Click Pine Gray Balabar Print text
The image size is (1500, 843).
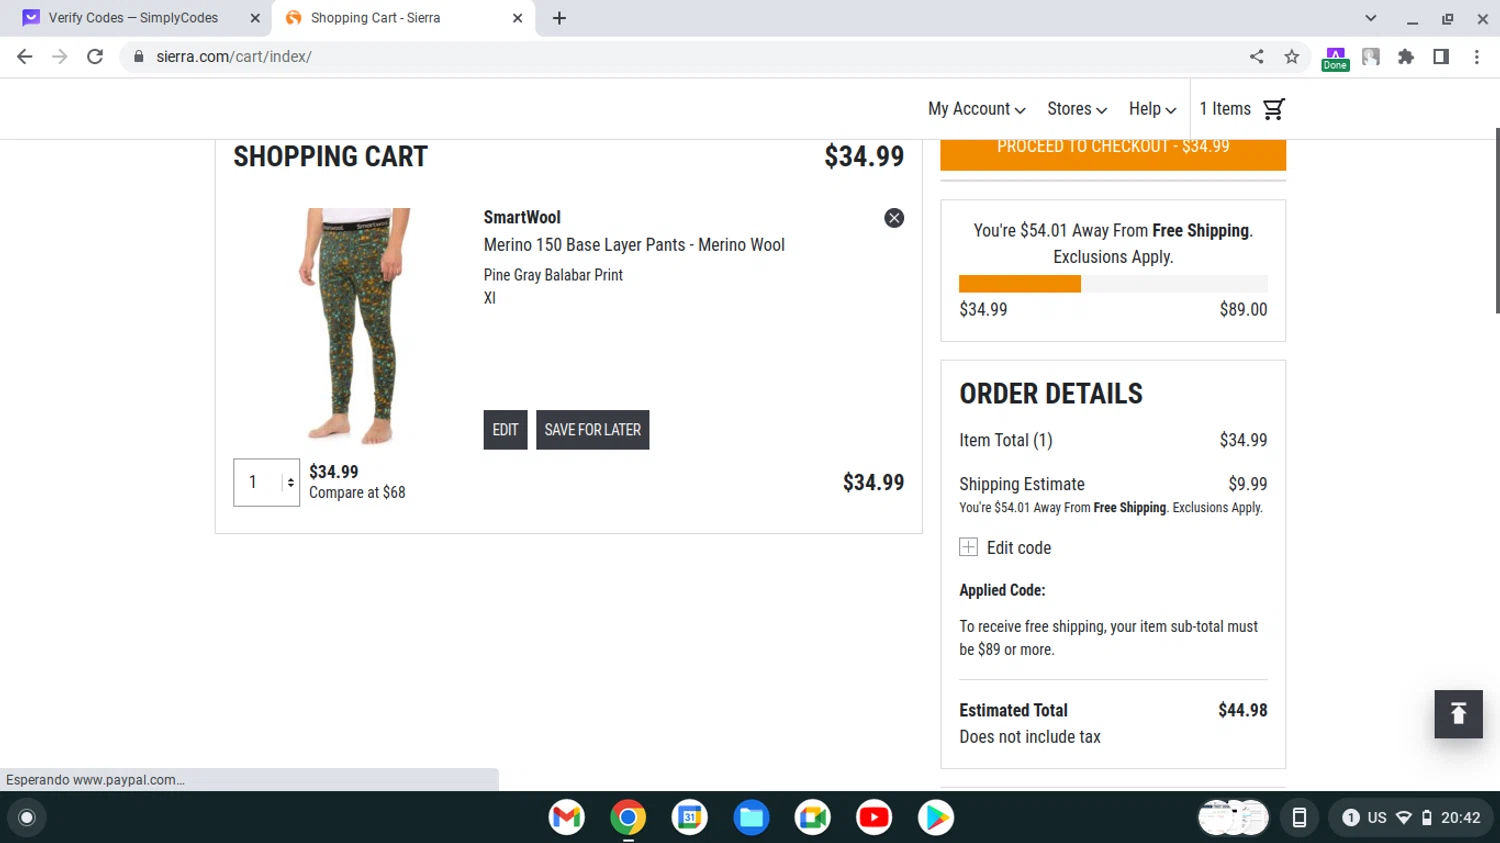[553, 275]
